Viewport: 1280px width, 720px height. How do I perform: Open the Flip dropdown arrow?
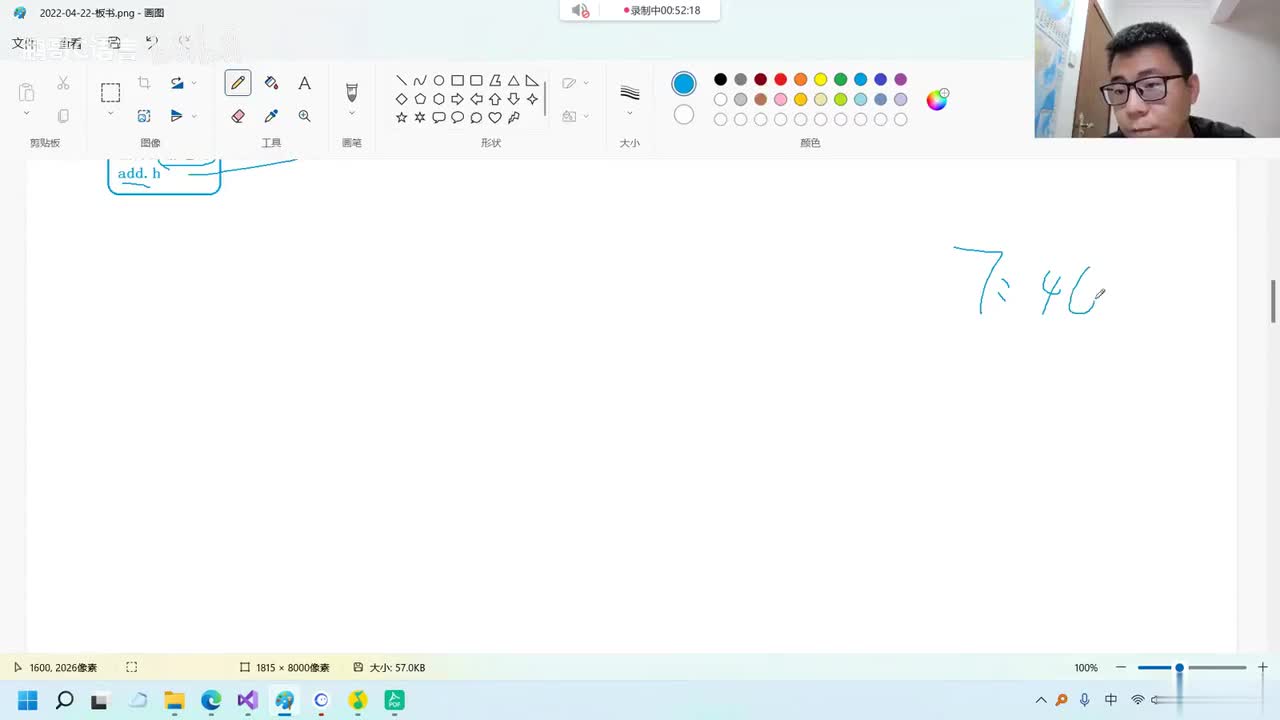point(194,116)
